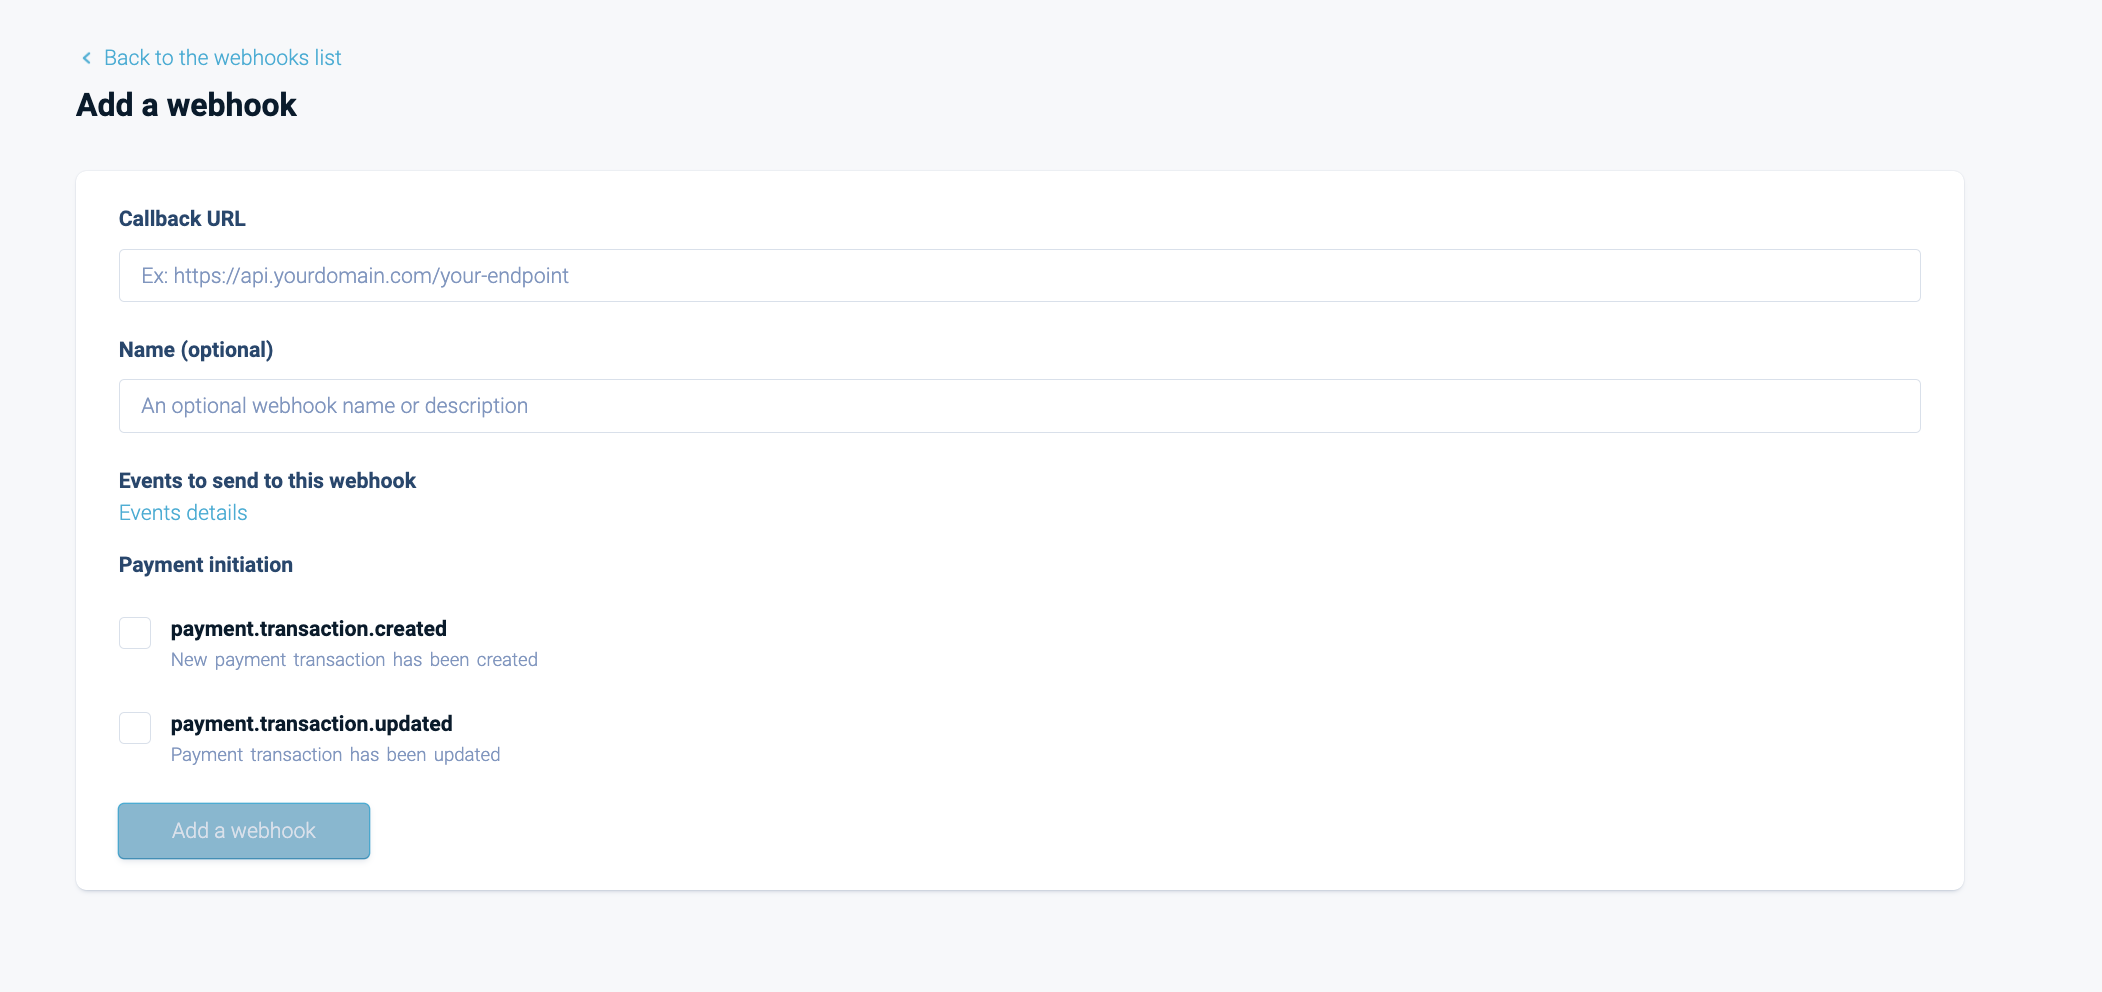Click the Callback URL field label
Image resolution: width=2102 pixels, height=992 pixels.
pyautogui.click(x=182, y=219)
